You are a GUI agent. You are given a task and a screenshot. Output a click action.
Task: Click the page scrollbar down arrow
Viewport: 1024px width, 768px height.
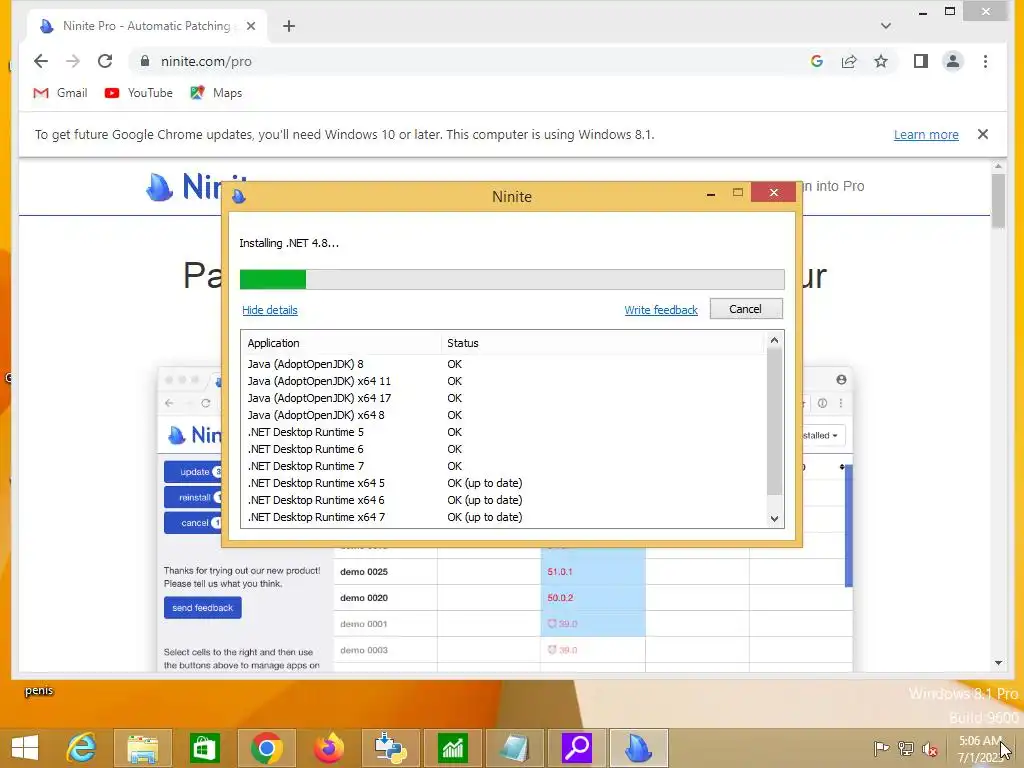pos(999,663)
